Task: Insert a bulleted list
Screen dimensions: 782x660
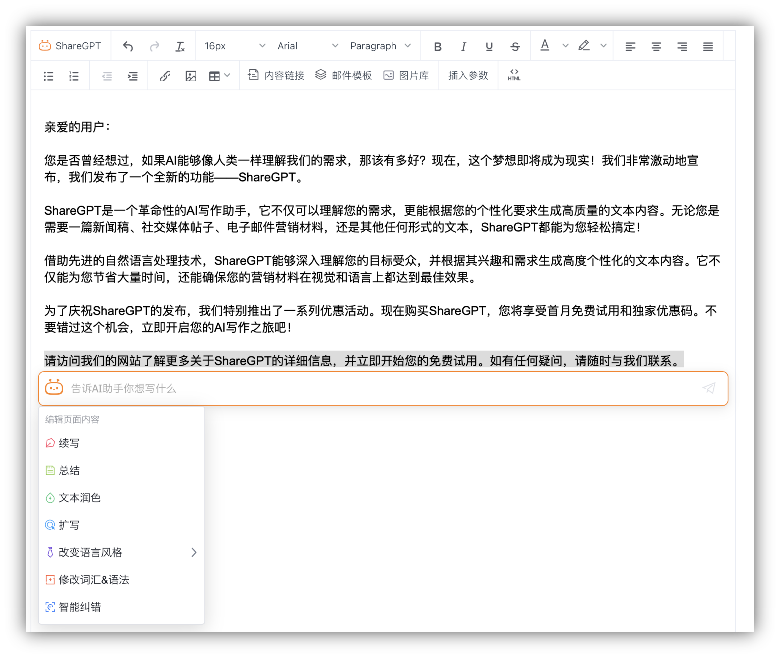Action: [48, 76]
